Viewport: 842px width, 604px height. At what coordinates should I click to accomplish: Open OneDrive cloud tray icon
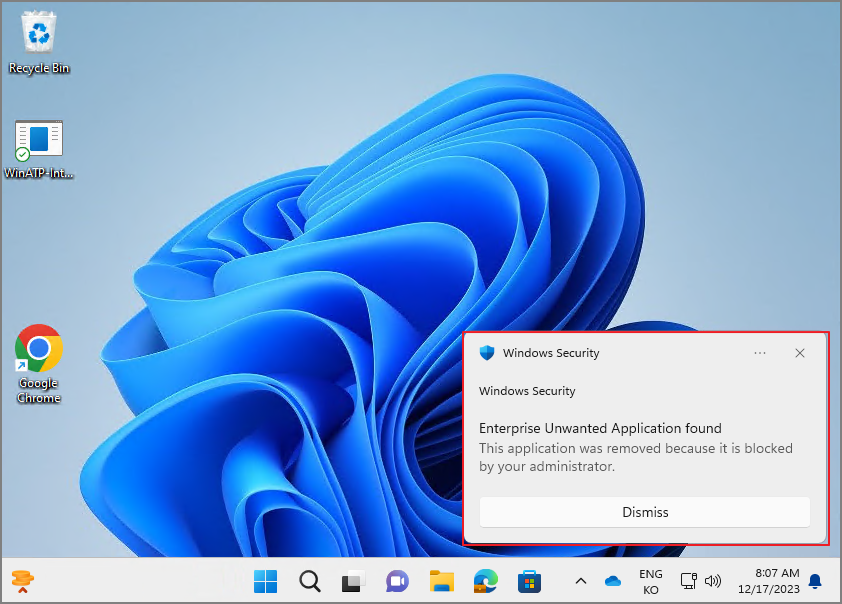tap(613, 581)
